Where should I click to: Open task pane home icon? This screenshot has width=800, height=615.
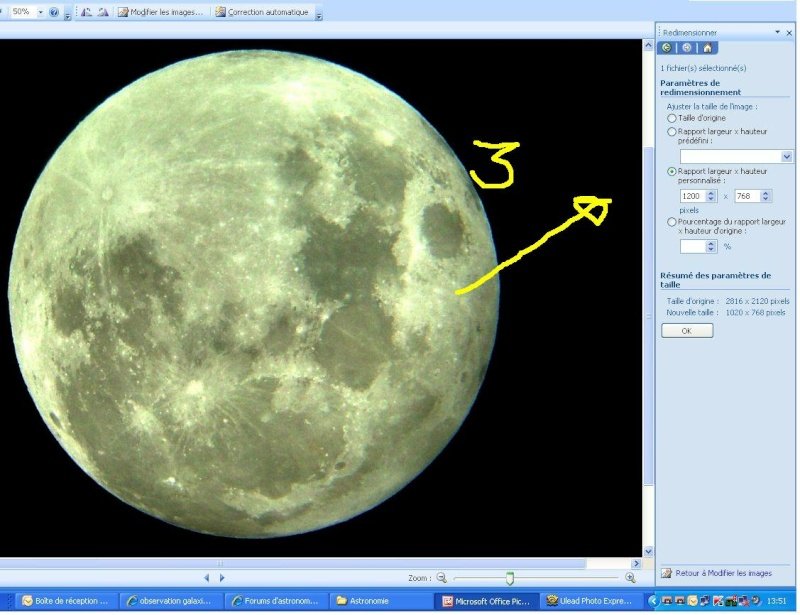(707, 48)
